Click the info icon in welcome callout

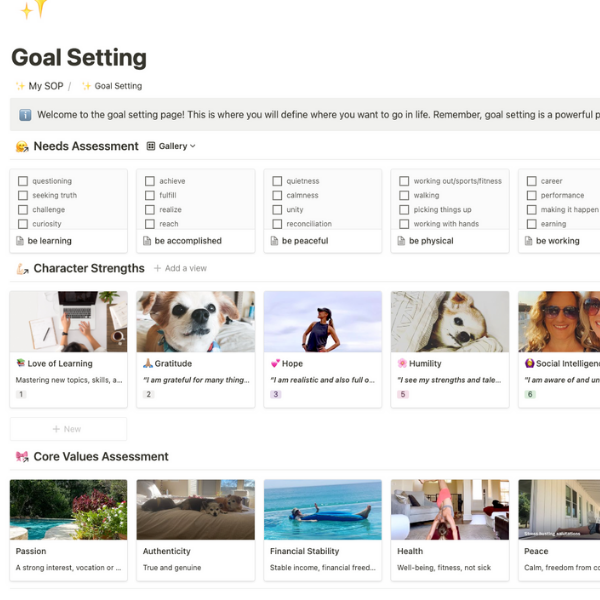pyautogui.click(x=25, y=115)
